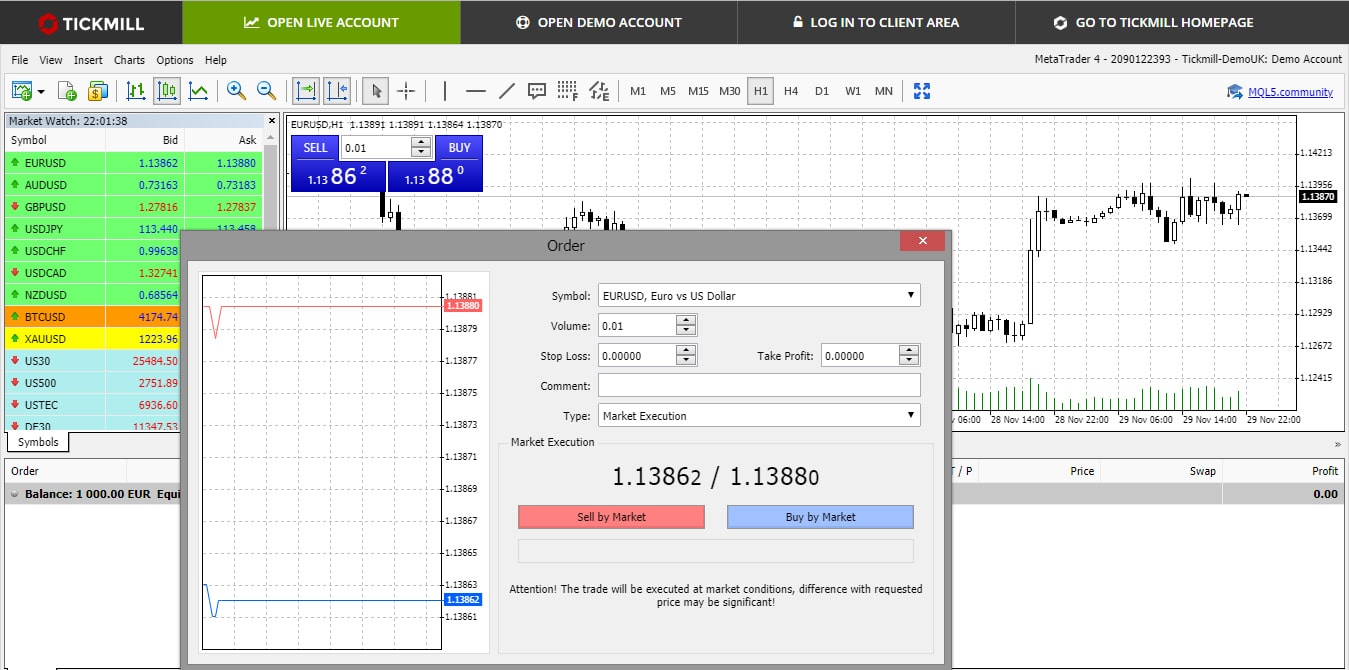1349x670 pixels.
Task: Switch chart to bar chart mode
Action: (136, 91)
